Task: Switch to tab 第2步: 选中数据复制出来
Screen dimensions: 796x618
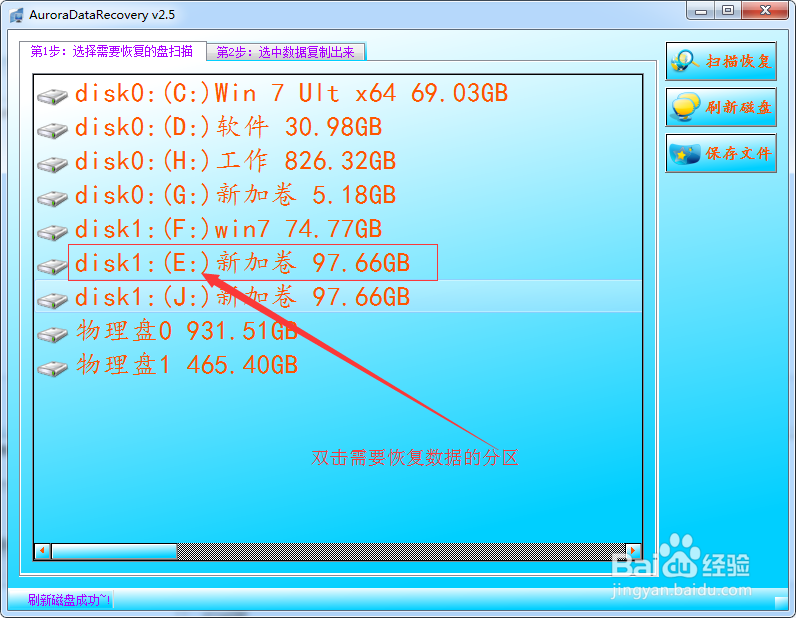Action: (x=286, y=52)
